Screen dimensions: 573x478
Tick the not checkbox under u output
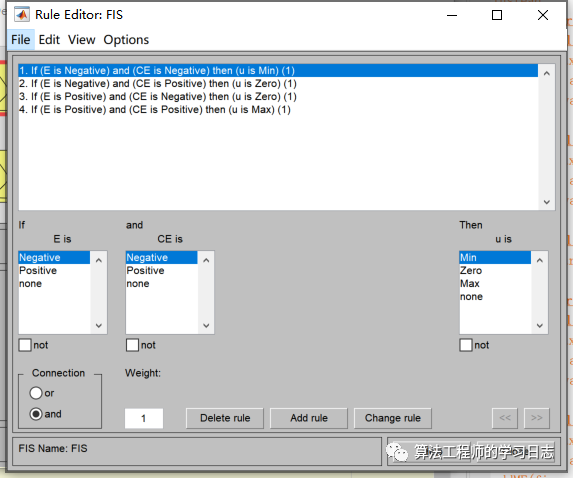466,345
